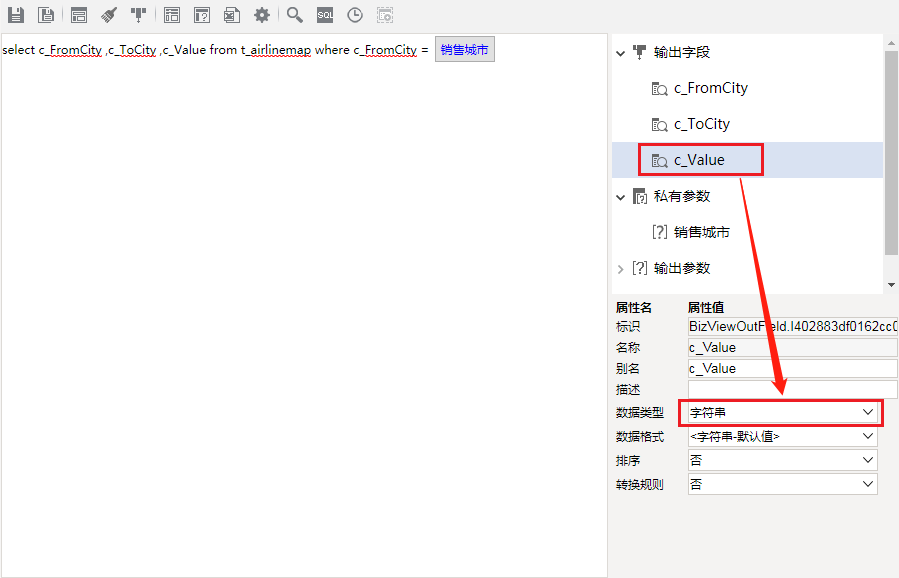Click the Excel export document icon
The image size is (899, 578).
(x=232, y=15)
